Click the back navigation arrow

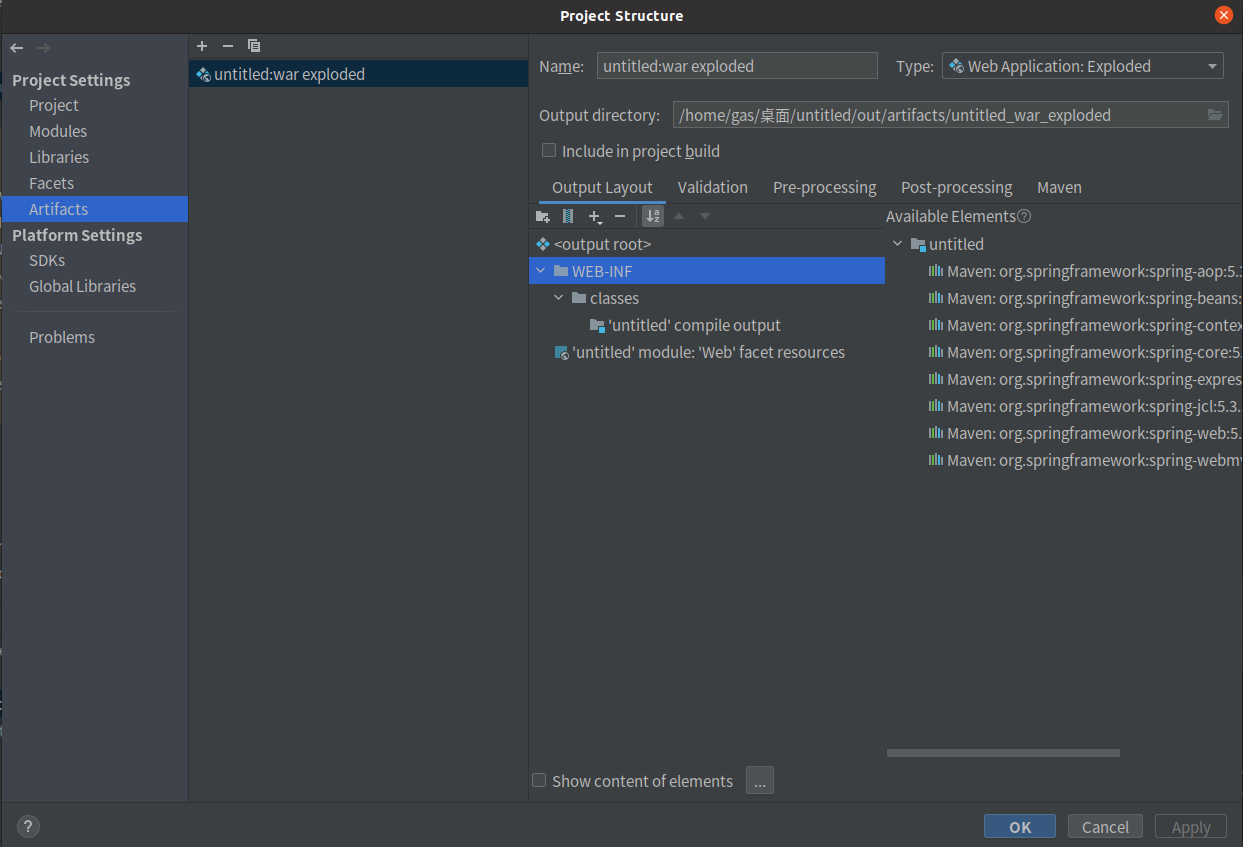pyautogui.click(x=17, y=48)
